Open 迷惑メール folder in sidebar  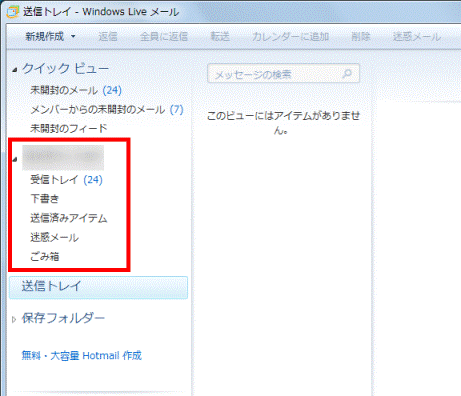coord(54,237)
